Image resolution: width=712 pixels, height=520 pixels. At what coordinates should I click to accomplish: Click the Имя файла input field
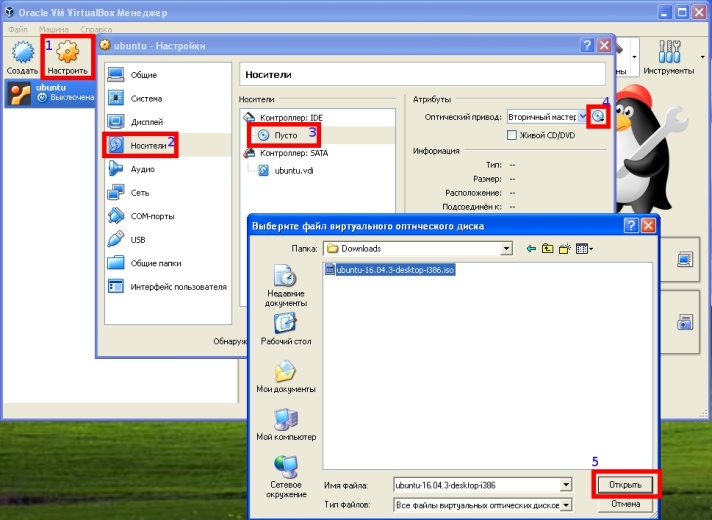tap(477, 485)
